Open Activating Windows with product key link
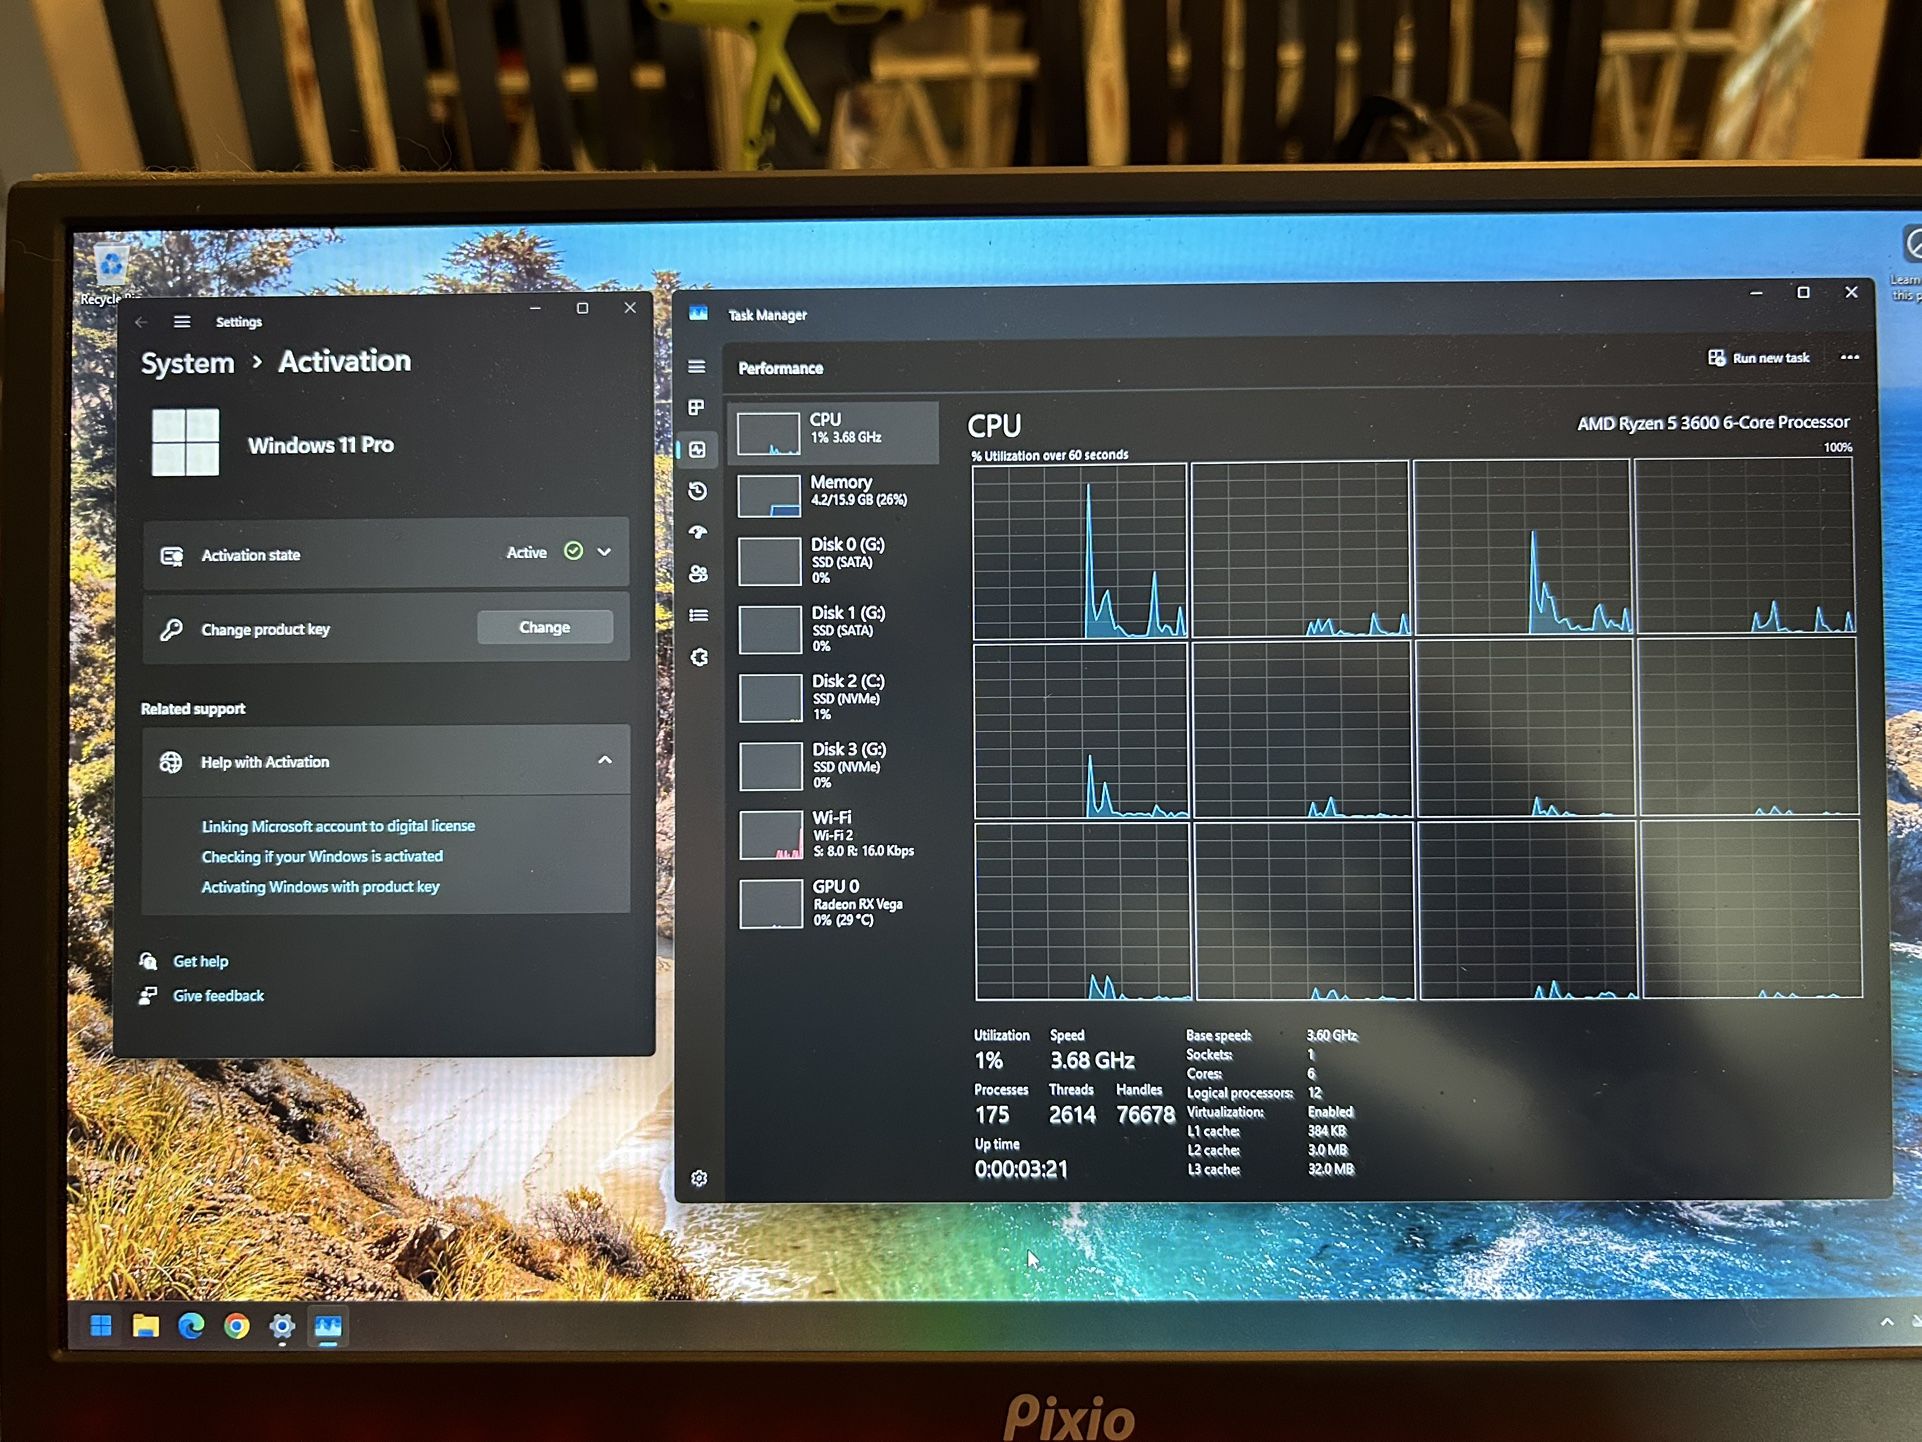1922x1442 pixels. point(320,887)
